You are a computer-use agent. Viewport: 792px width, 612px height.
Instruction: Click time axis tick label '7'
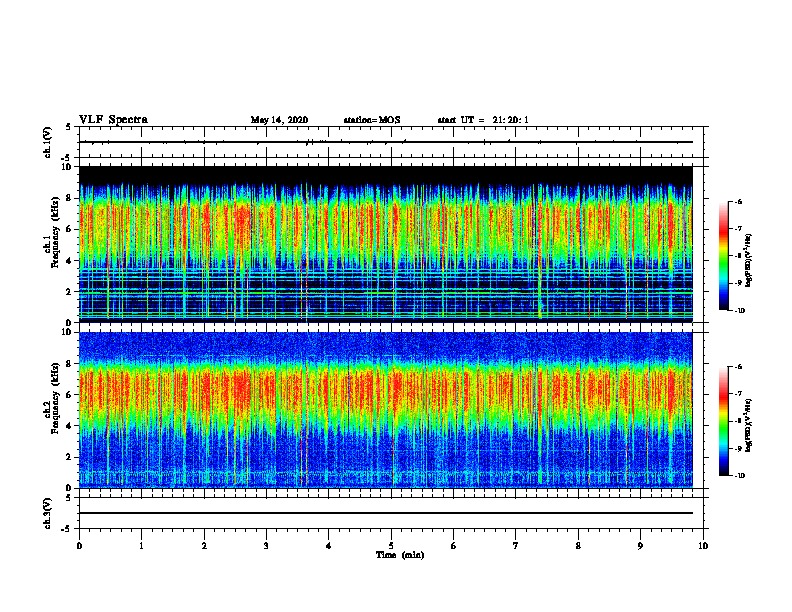pyautogui.click(x=516, y=546)
